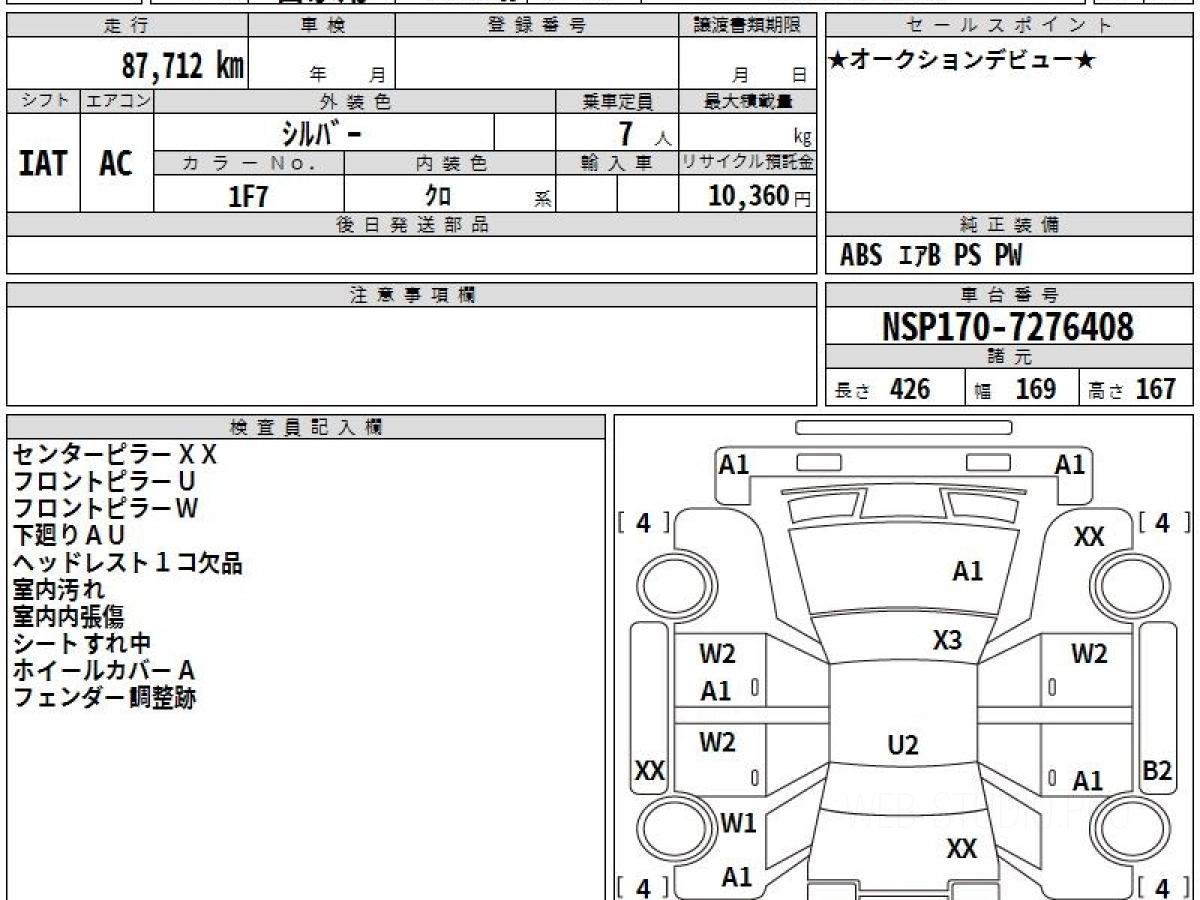Select the 輸入車 header
The height and width of the screenshot is (900, 1200).
coord(617,163)
